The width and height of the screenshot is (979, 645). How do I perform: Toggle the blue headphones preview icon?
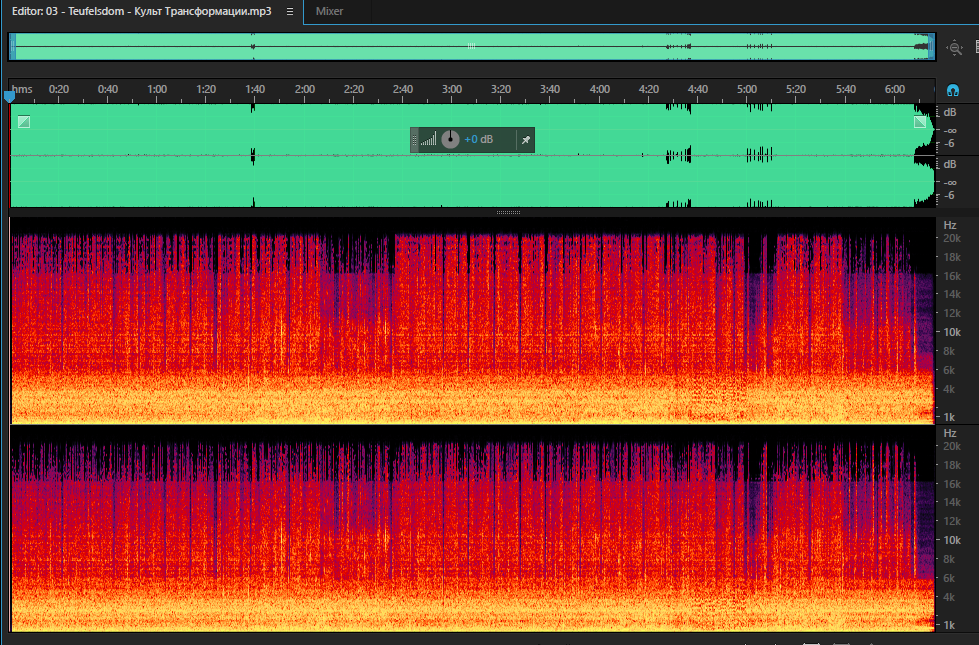coord(952,91)
